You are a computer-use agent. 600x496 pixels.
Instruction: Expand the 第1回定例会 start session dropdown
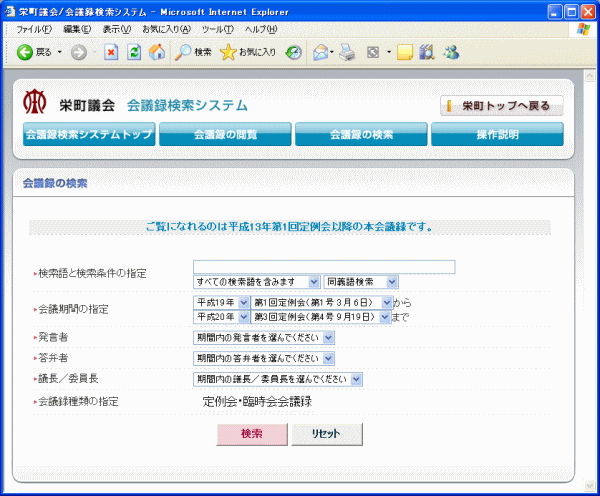(x=321, y=303)
